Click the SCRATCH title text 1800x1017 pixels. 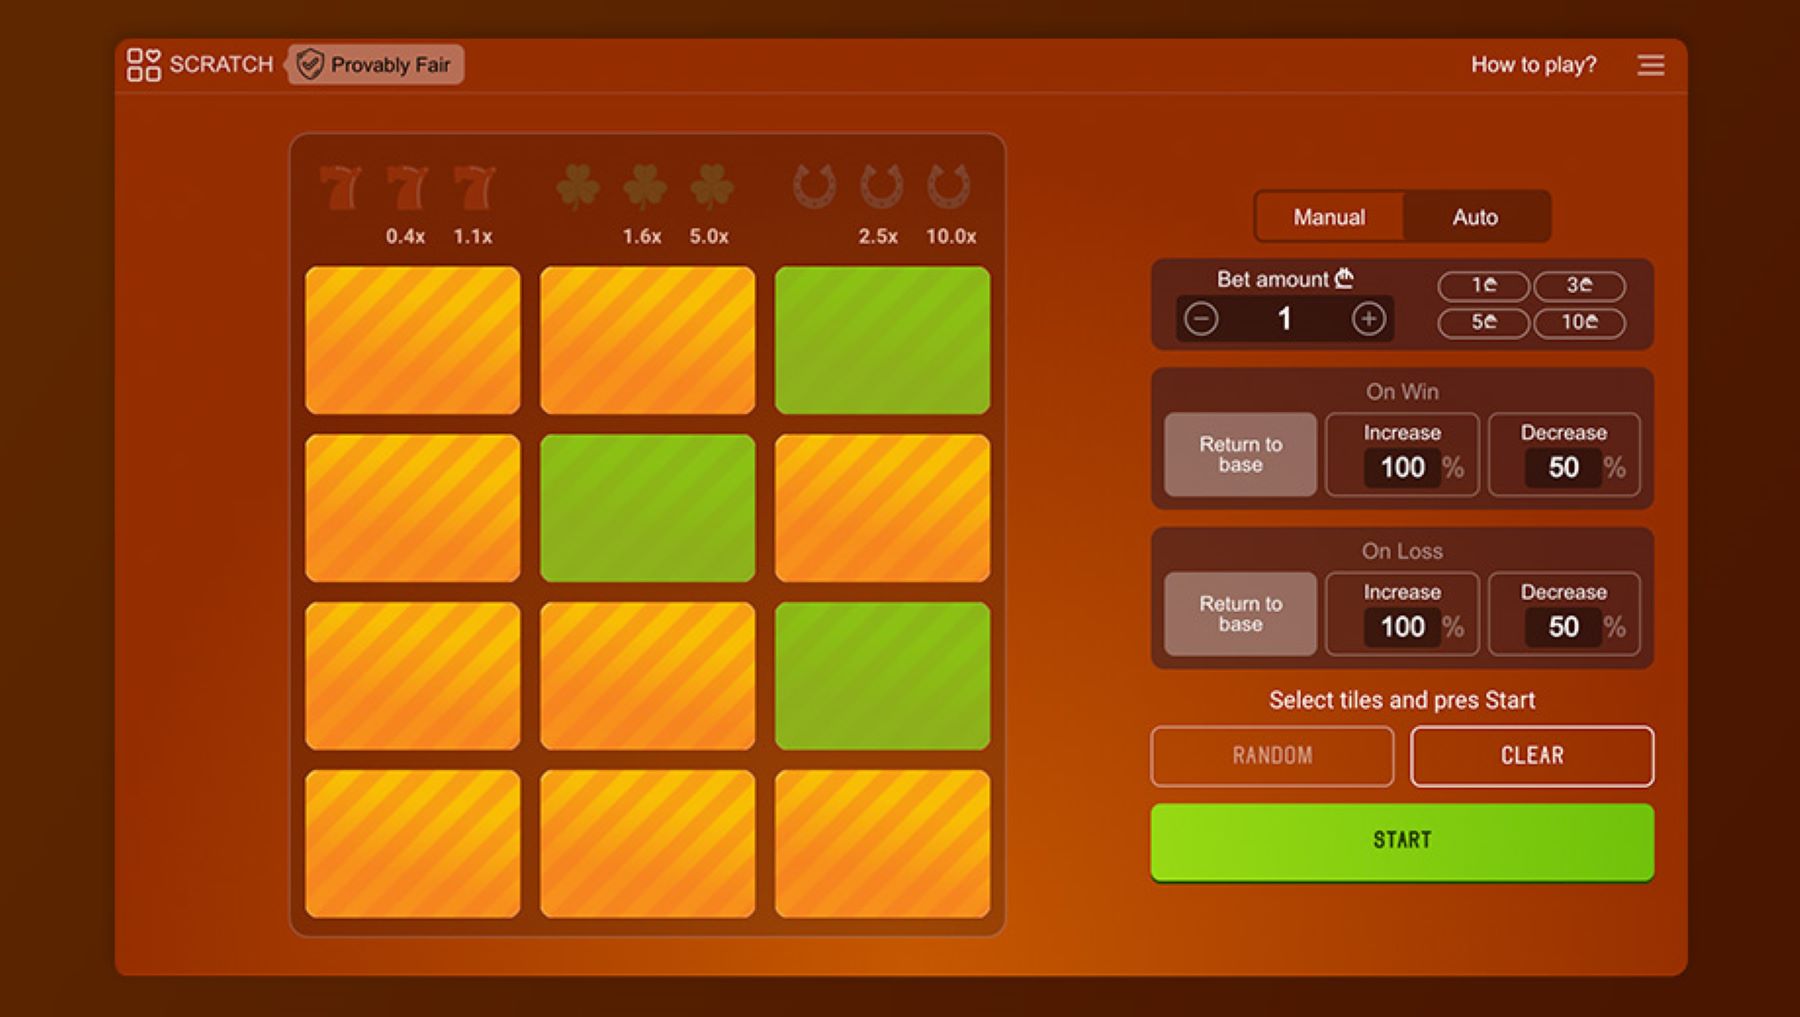(221, 65)
